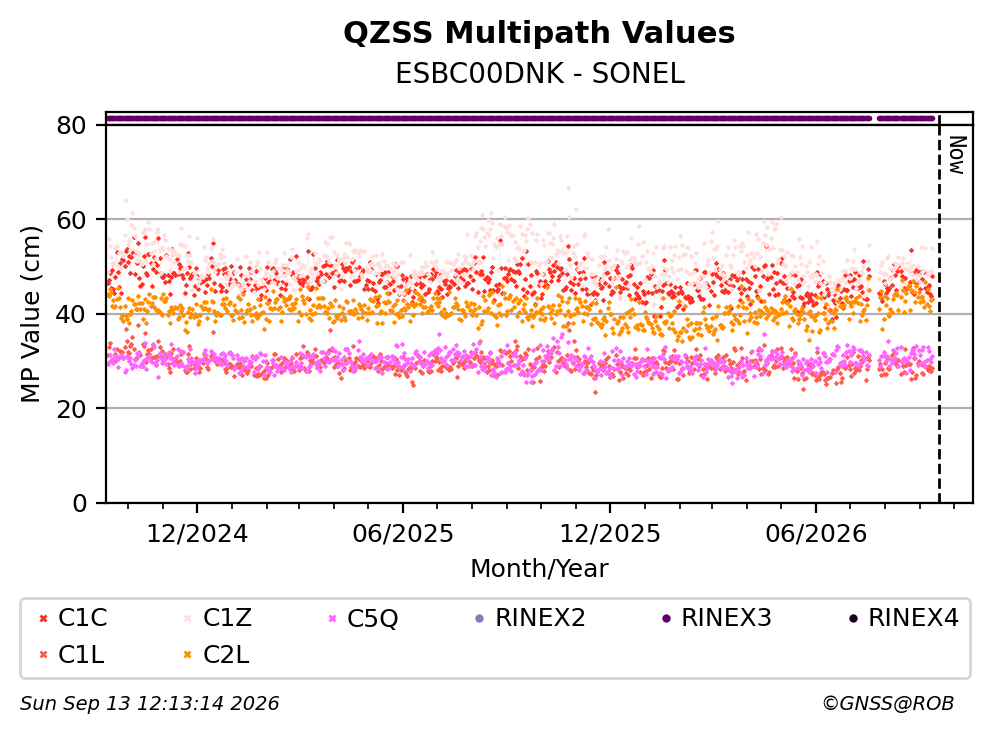Select the C1C legend label

tap(83, 617)
